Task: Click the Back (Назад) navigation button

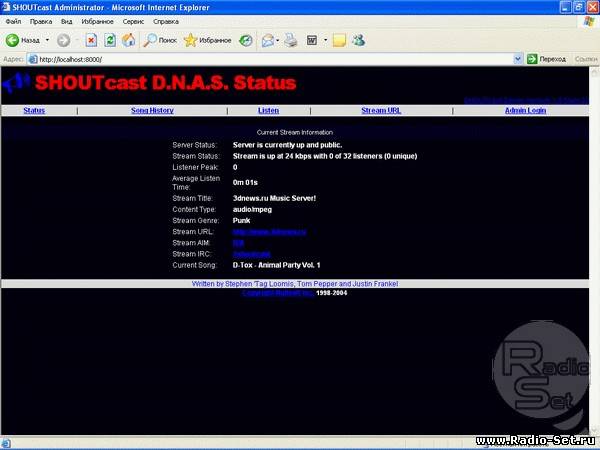Action: click(24, 41)
